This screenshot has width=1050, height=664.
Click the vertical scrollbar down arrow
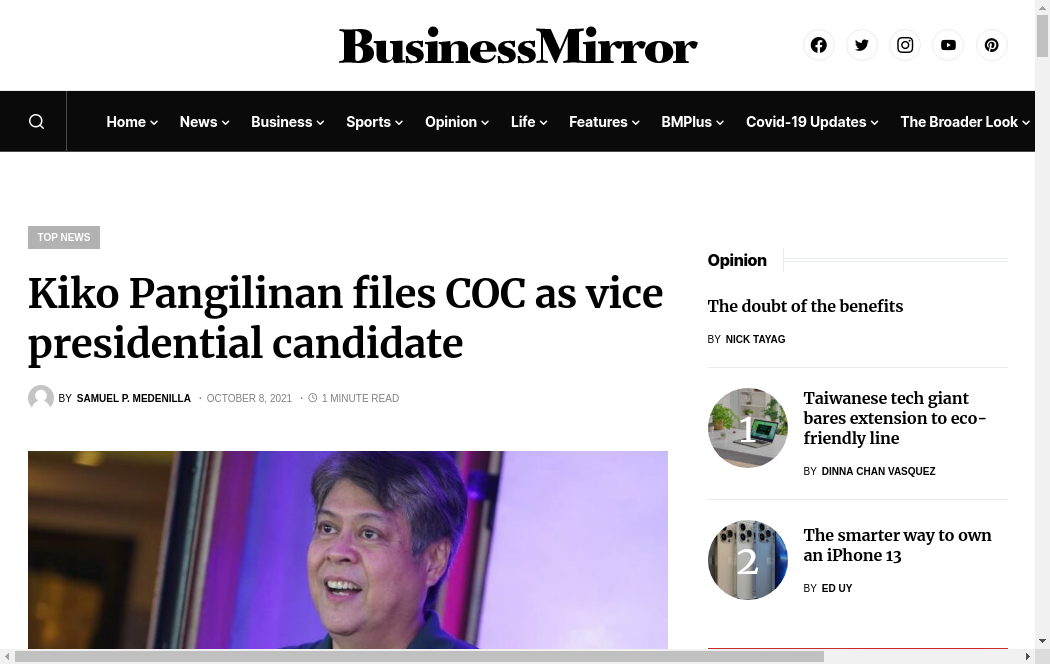(x=1043, y=641)
